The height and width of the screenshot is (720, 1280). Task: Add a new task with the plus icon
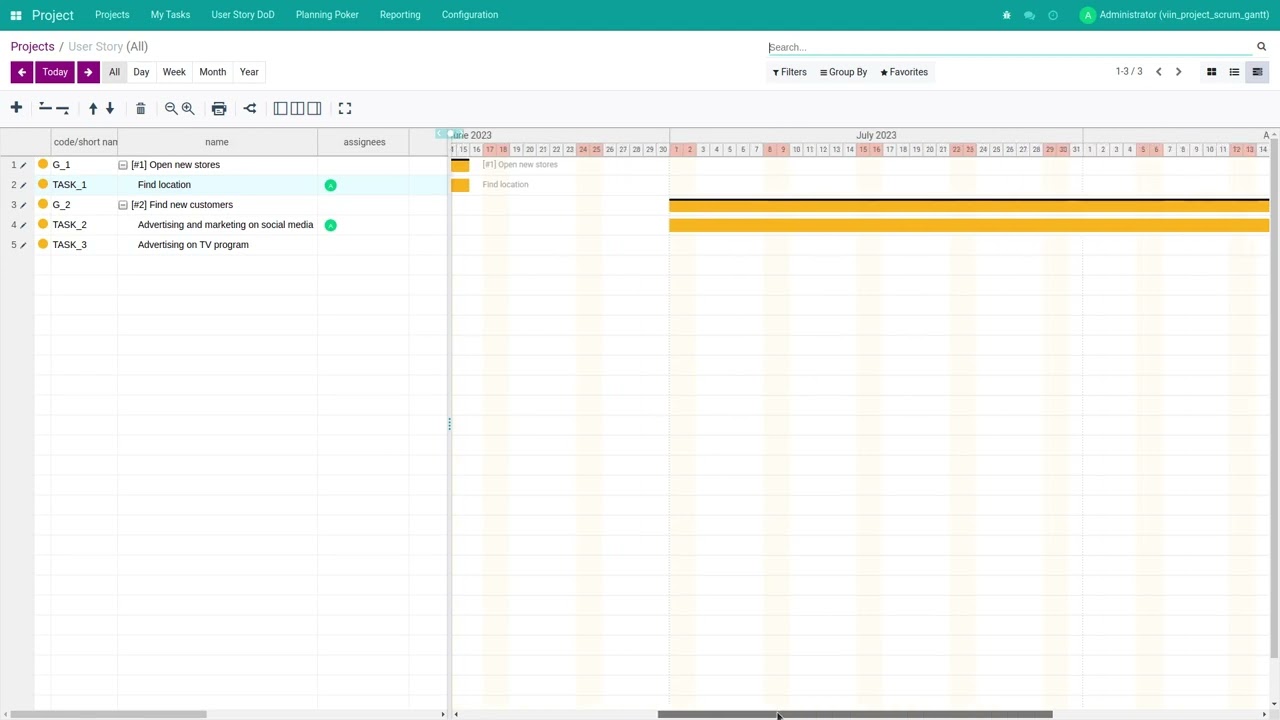(16, 108)
